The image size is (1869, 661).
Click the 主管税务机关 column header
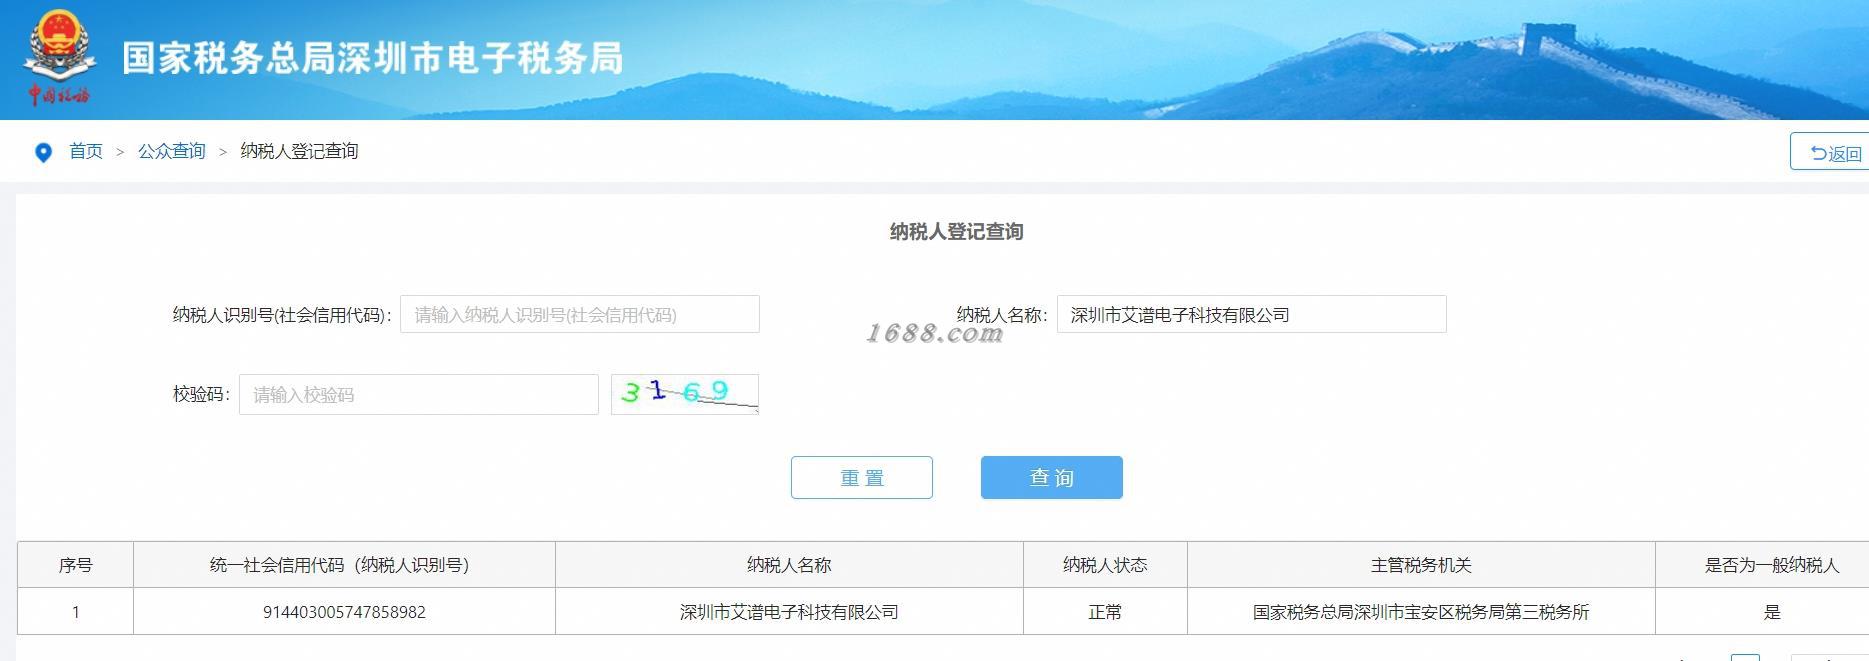tap(1421, 565)
